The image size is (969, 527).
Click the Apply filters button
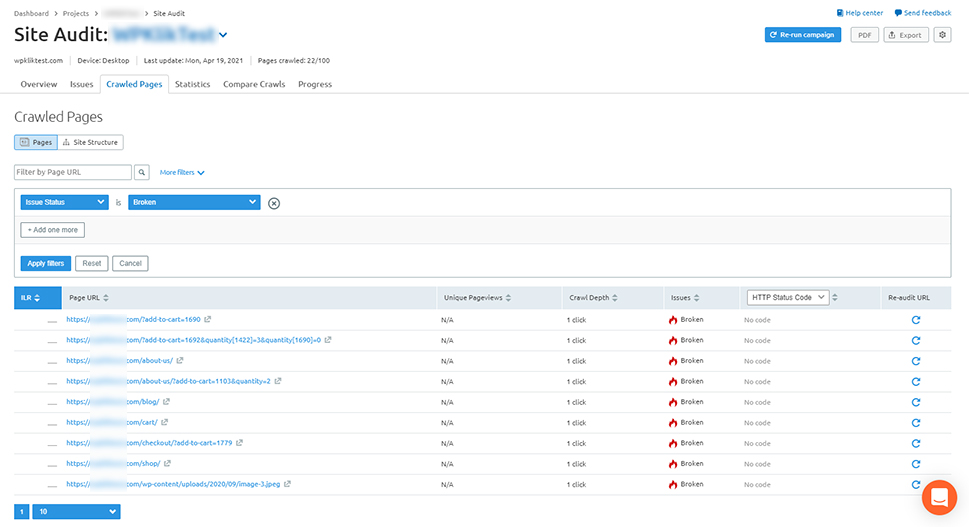point(45,264)
